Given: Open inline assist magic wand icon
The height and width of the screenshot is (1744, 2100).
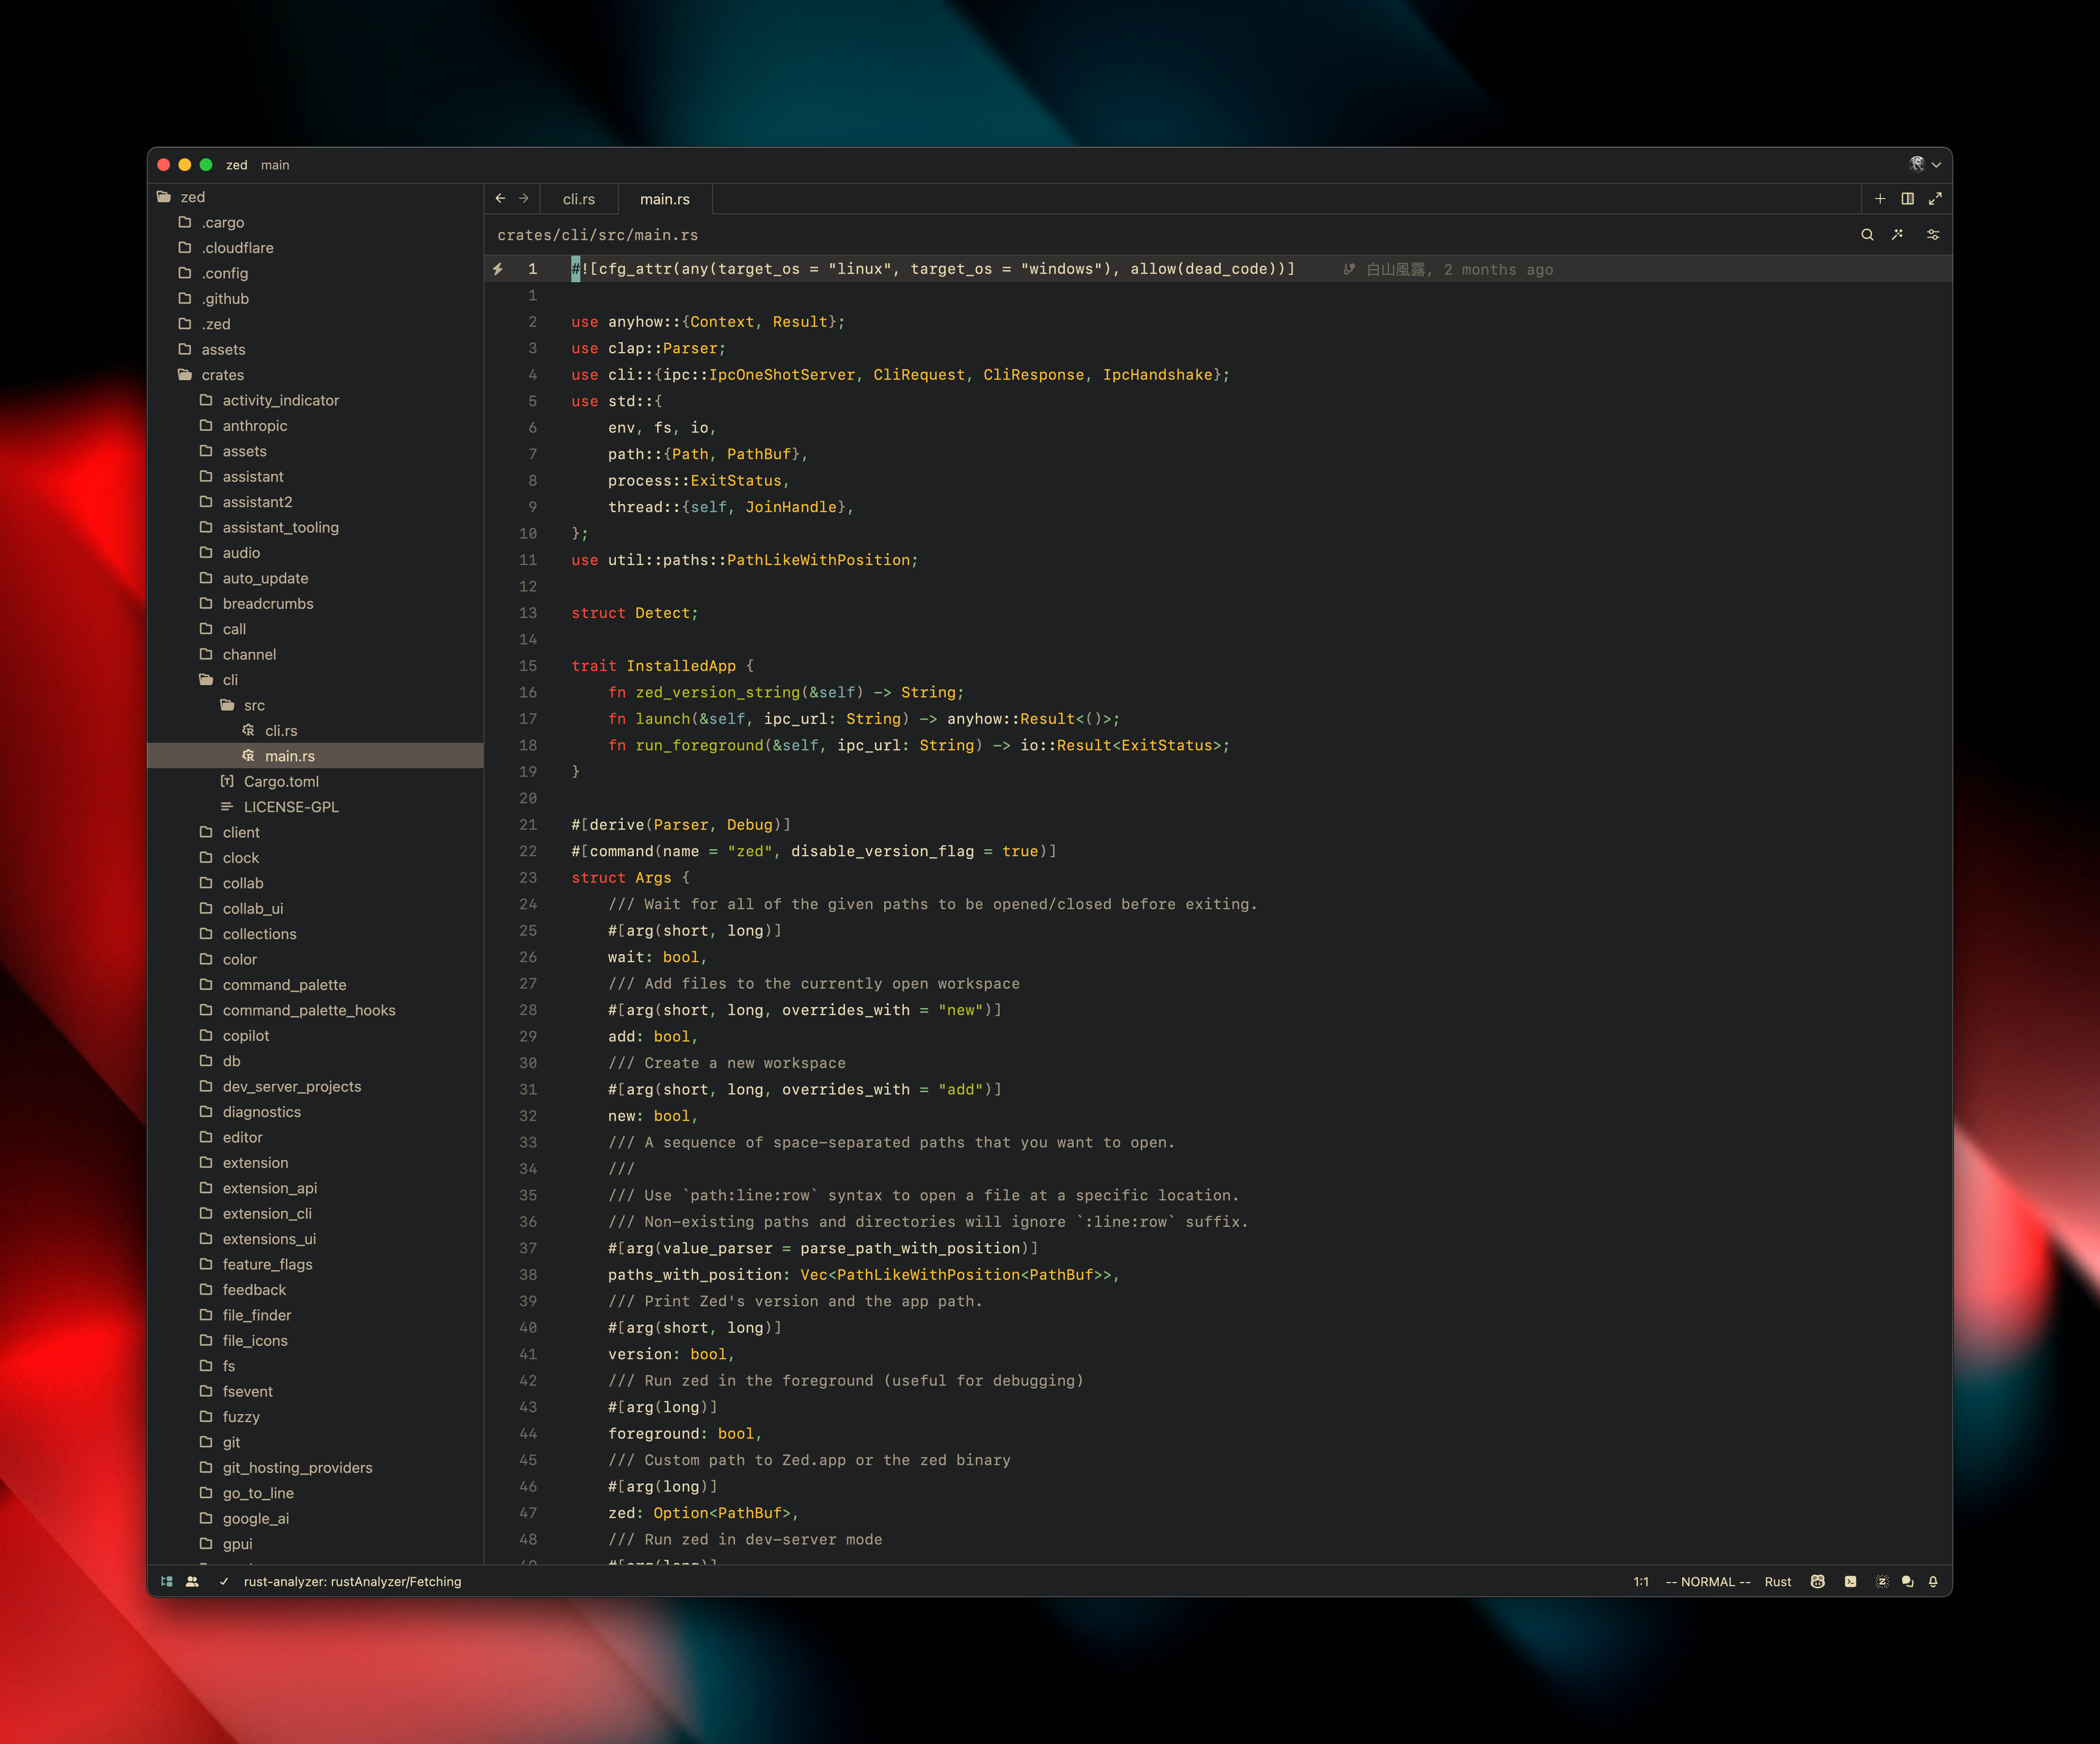Looking at the screenshot, I should 1897,234.
